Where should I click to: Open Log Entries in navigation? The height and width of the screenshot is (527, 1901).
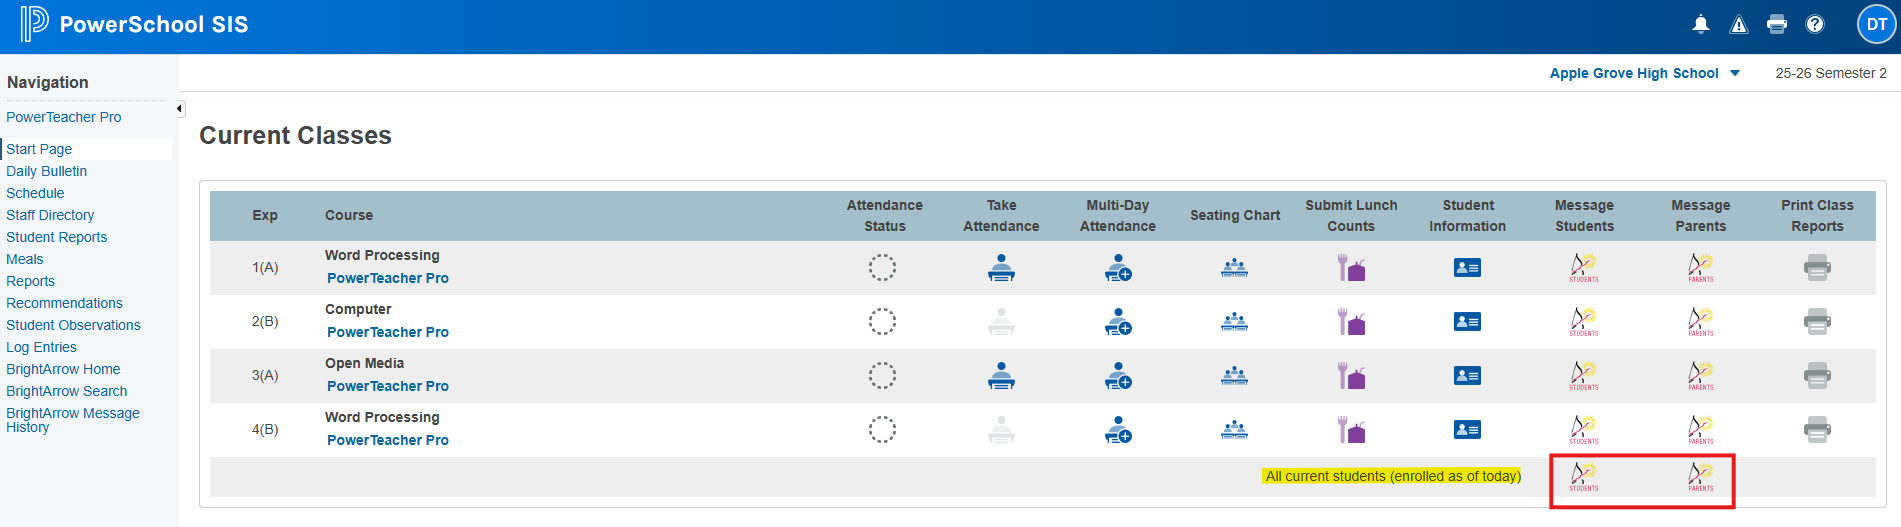pos(42,347)
